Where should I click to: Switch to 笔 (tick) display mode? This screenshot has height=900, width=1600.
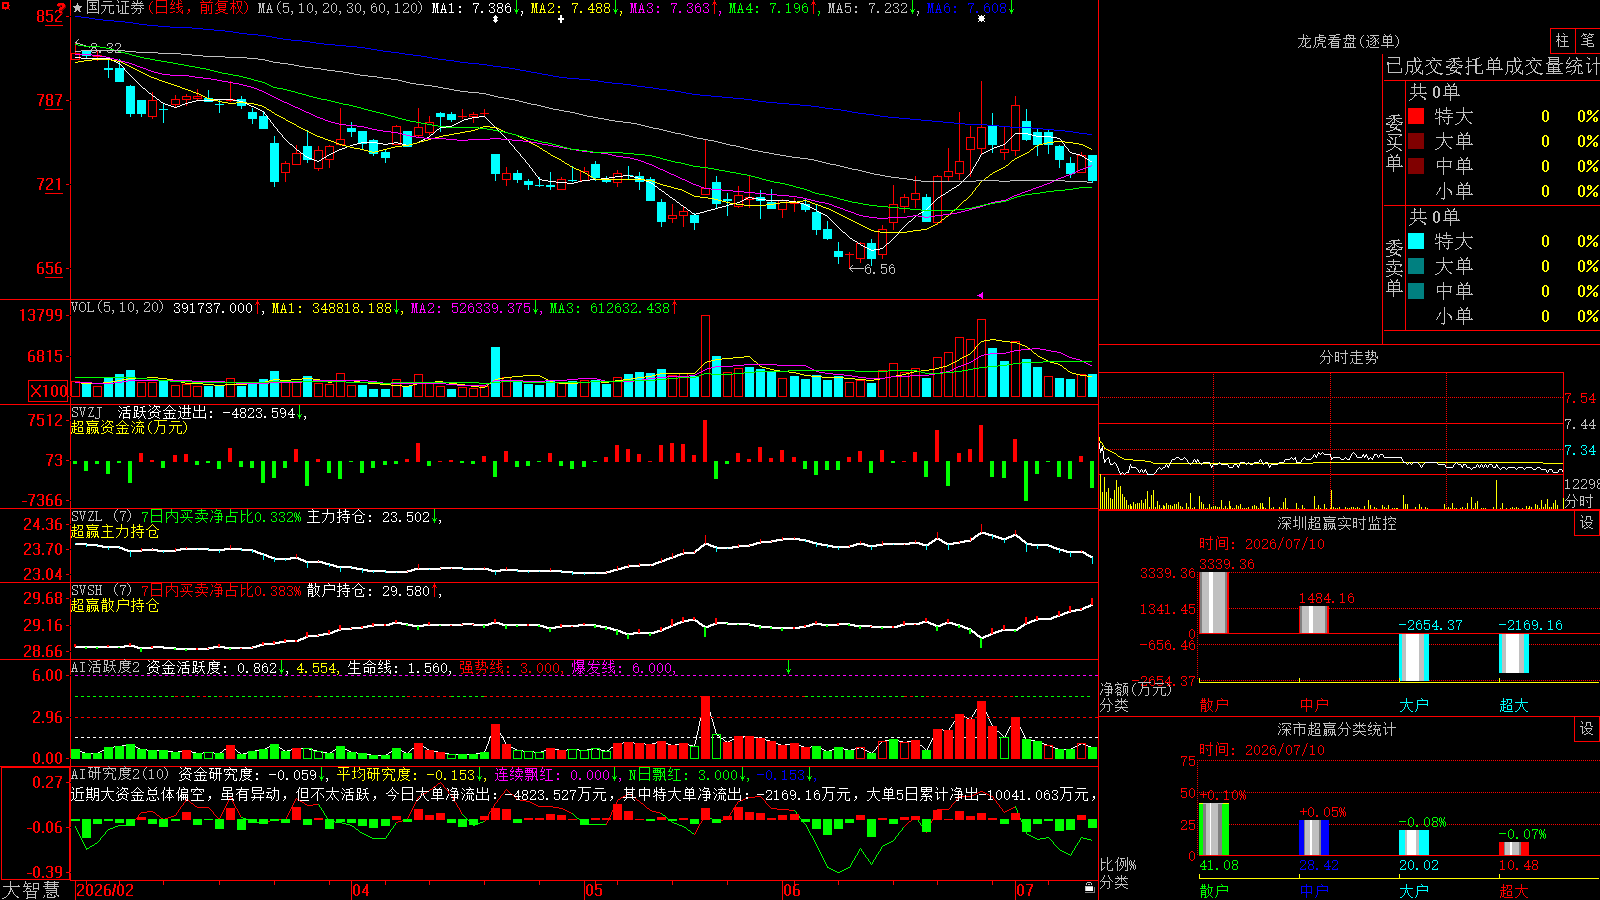pyautogui.click(x=1587, y=40)
